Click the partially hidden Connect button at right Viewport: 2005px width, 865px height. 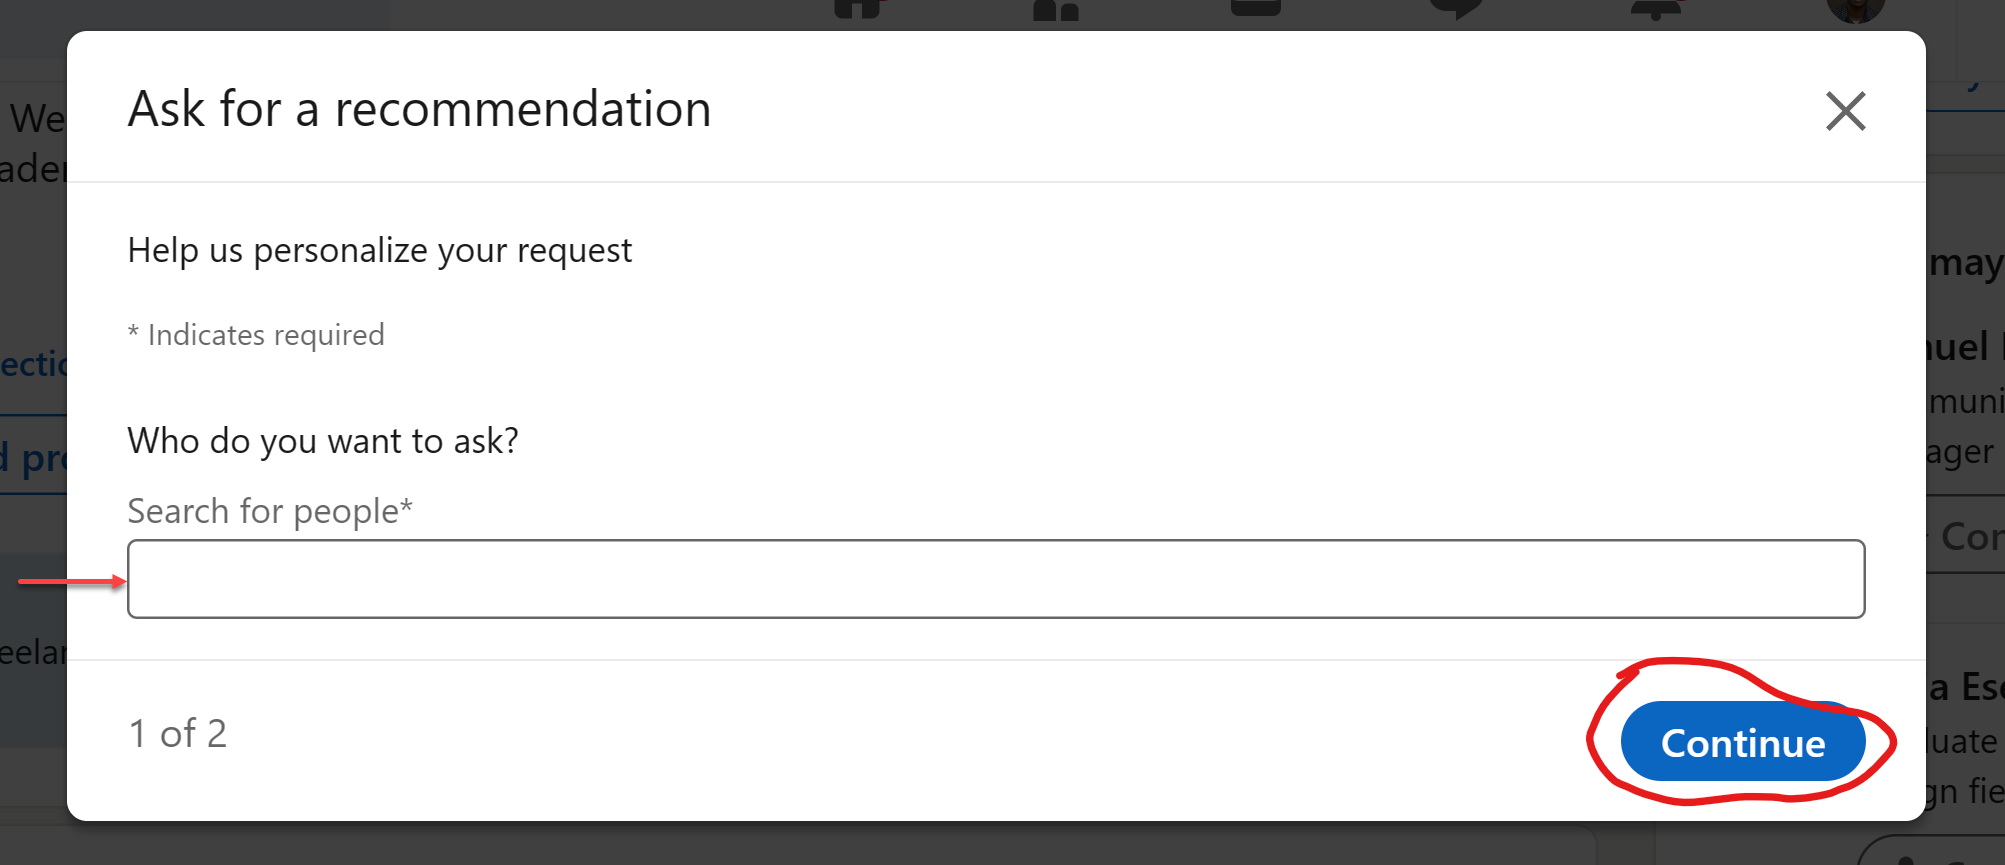(1966, 537)
